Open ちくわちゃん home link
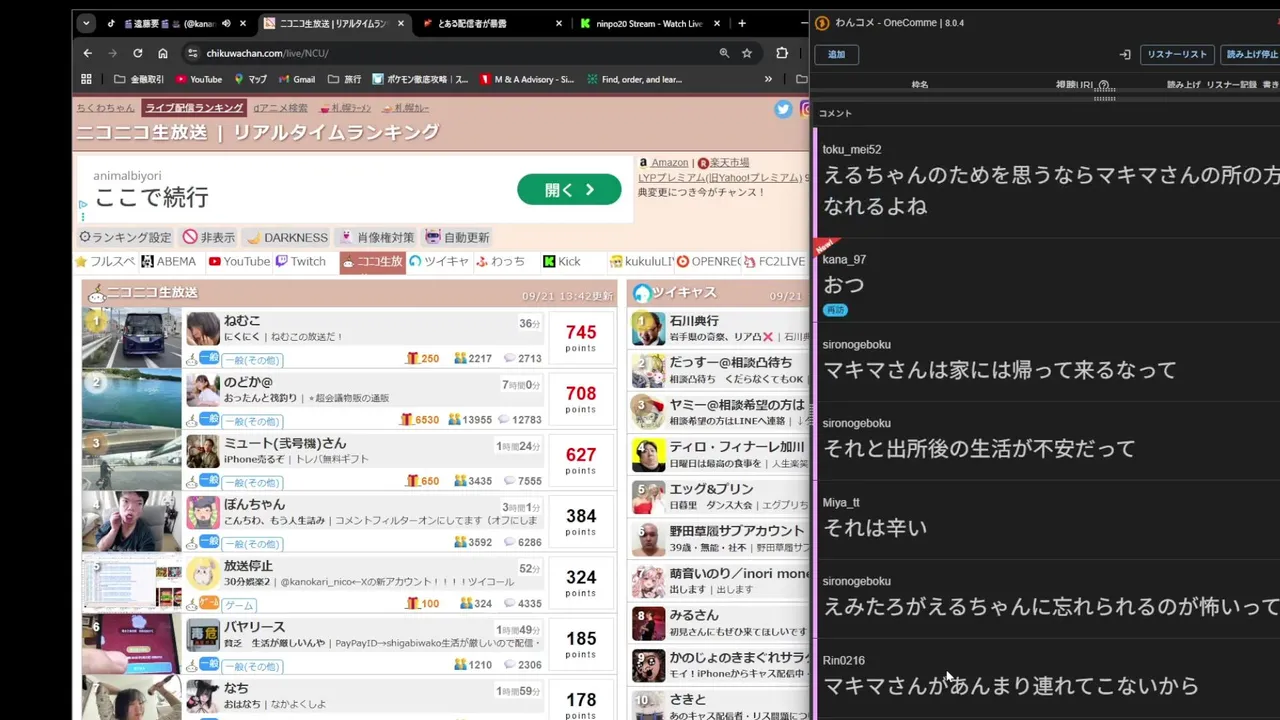 click(105, 108)
